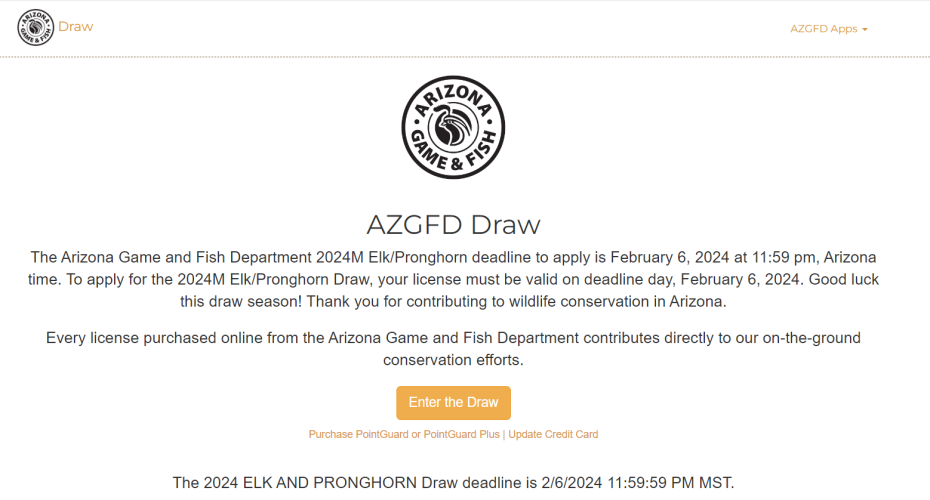Select the bird emblem inside the large logo
The width and height of the screenshot is (930, 500).
click(x=453, y=125)
